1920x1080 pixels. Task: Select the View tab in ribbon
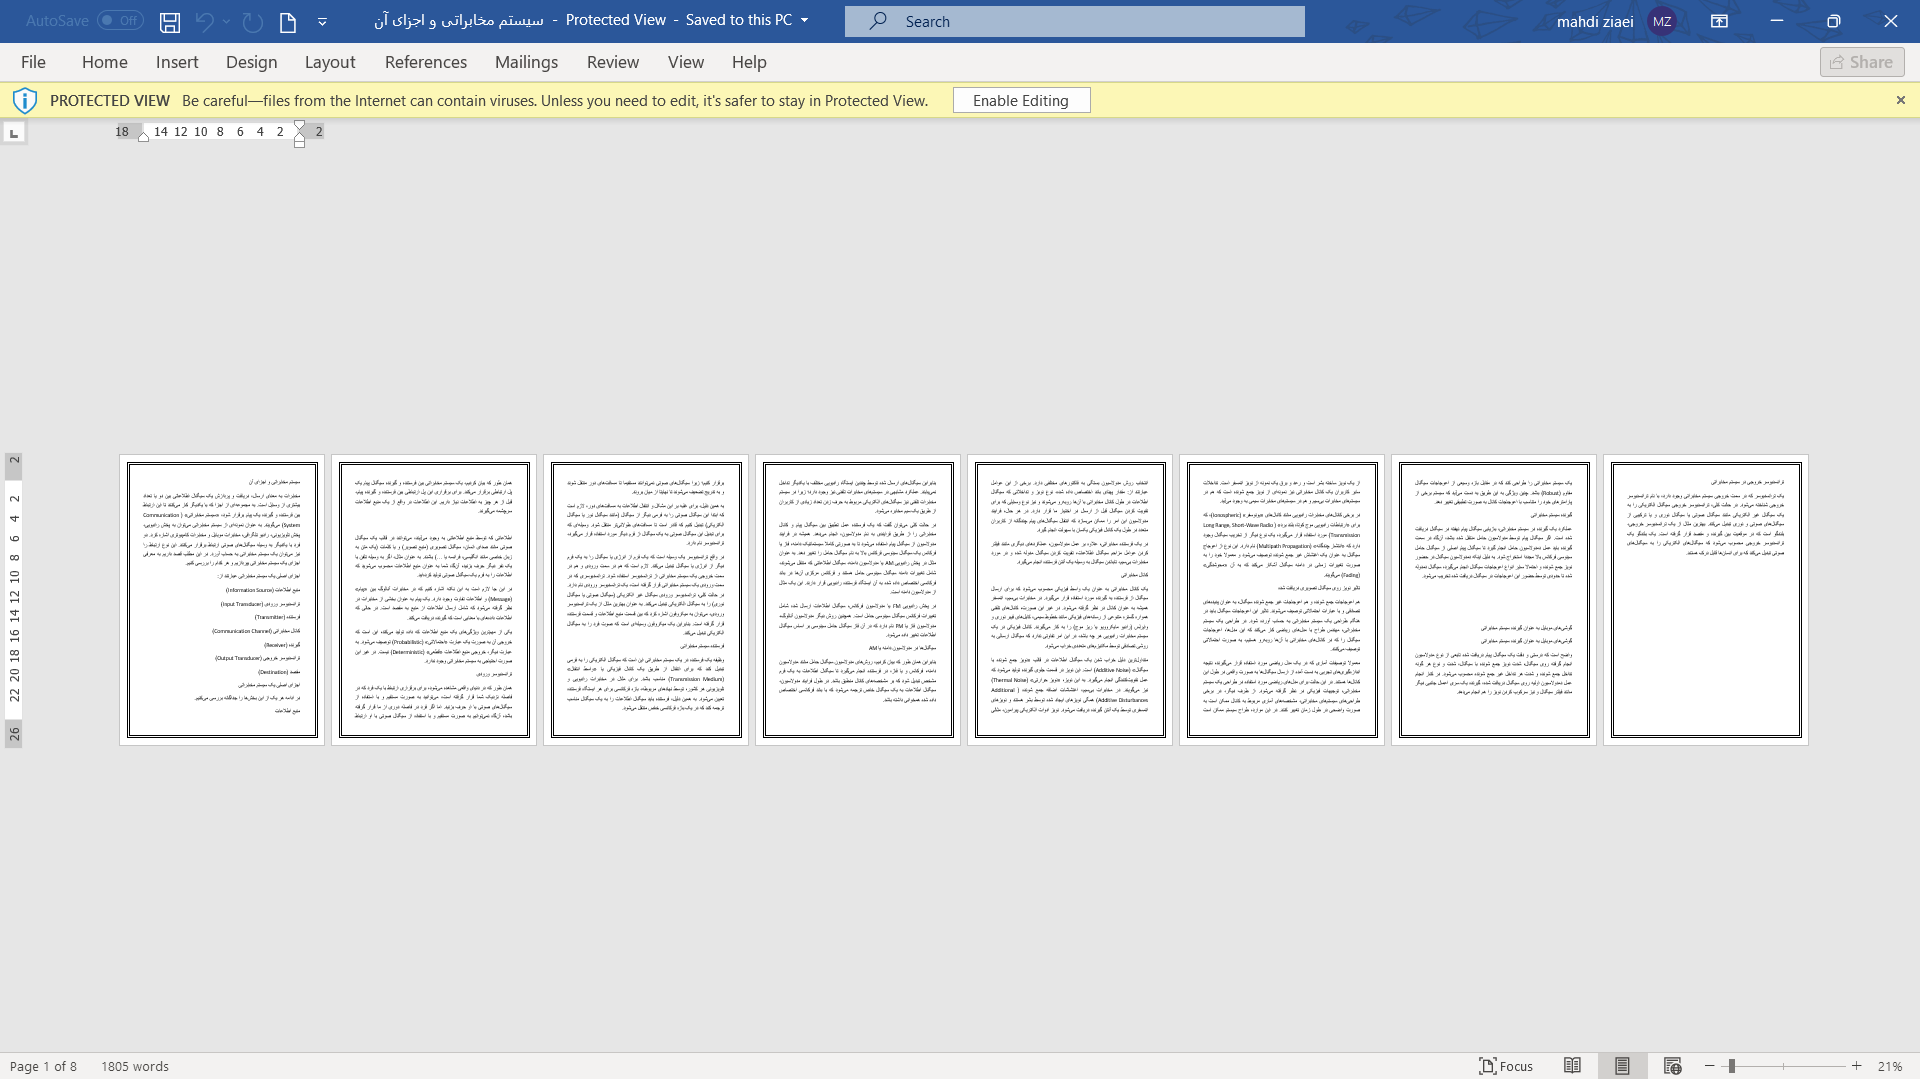pyautogui.click(x=684, y=62)
